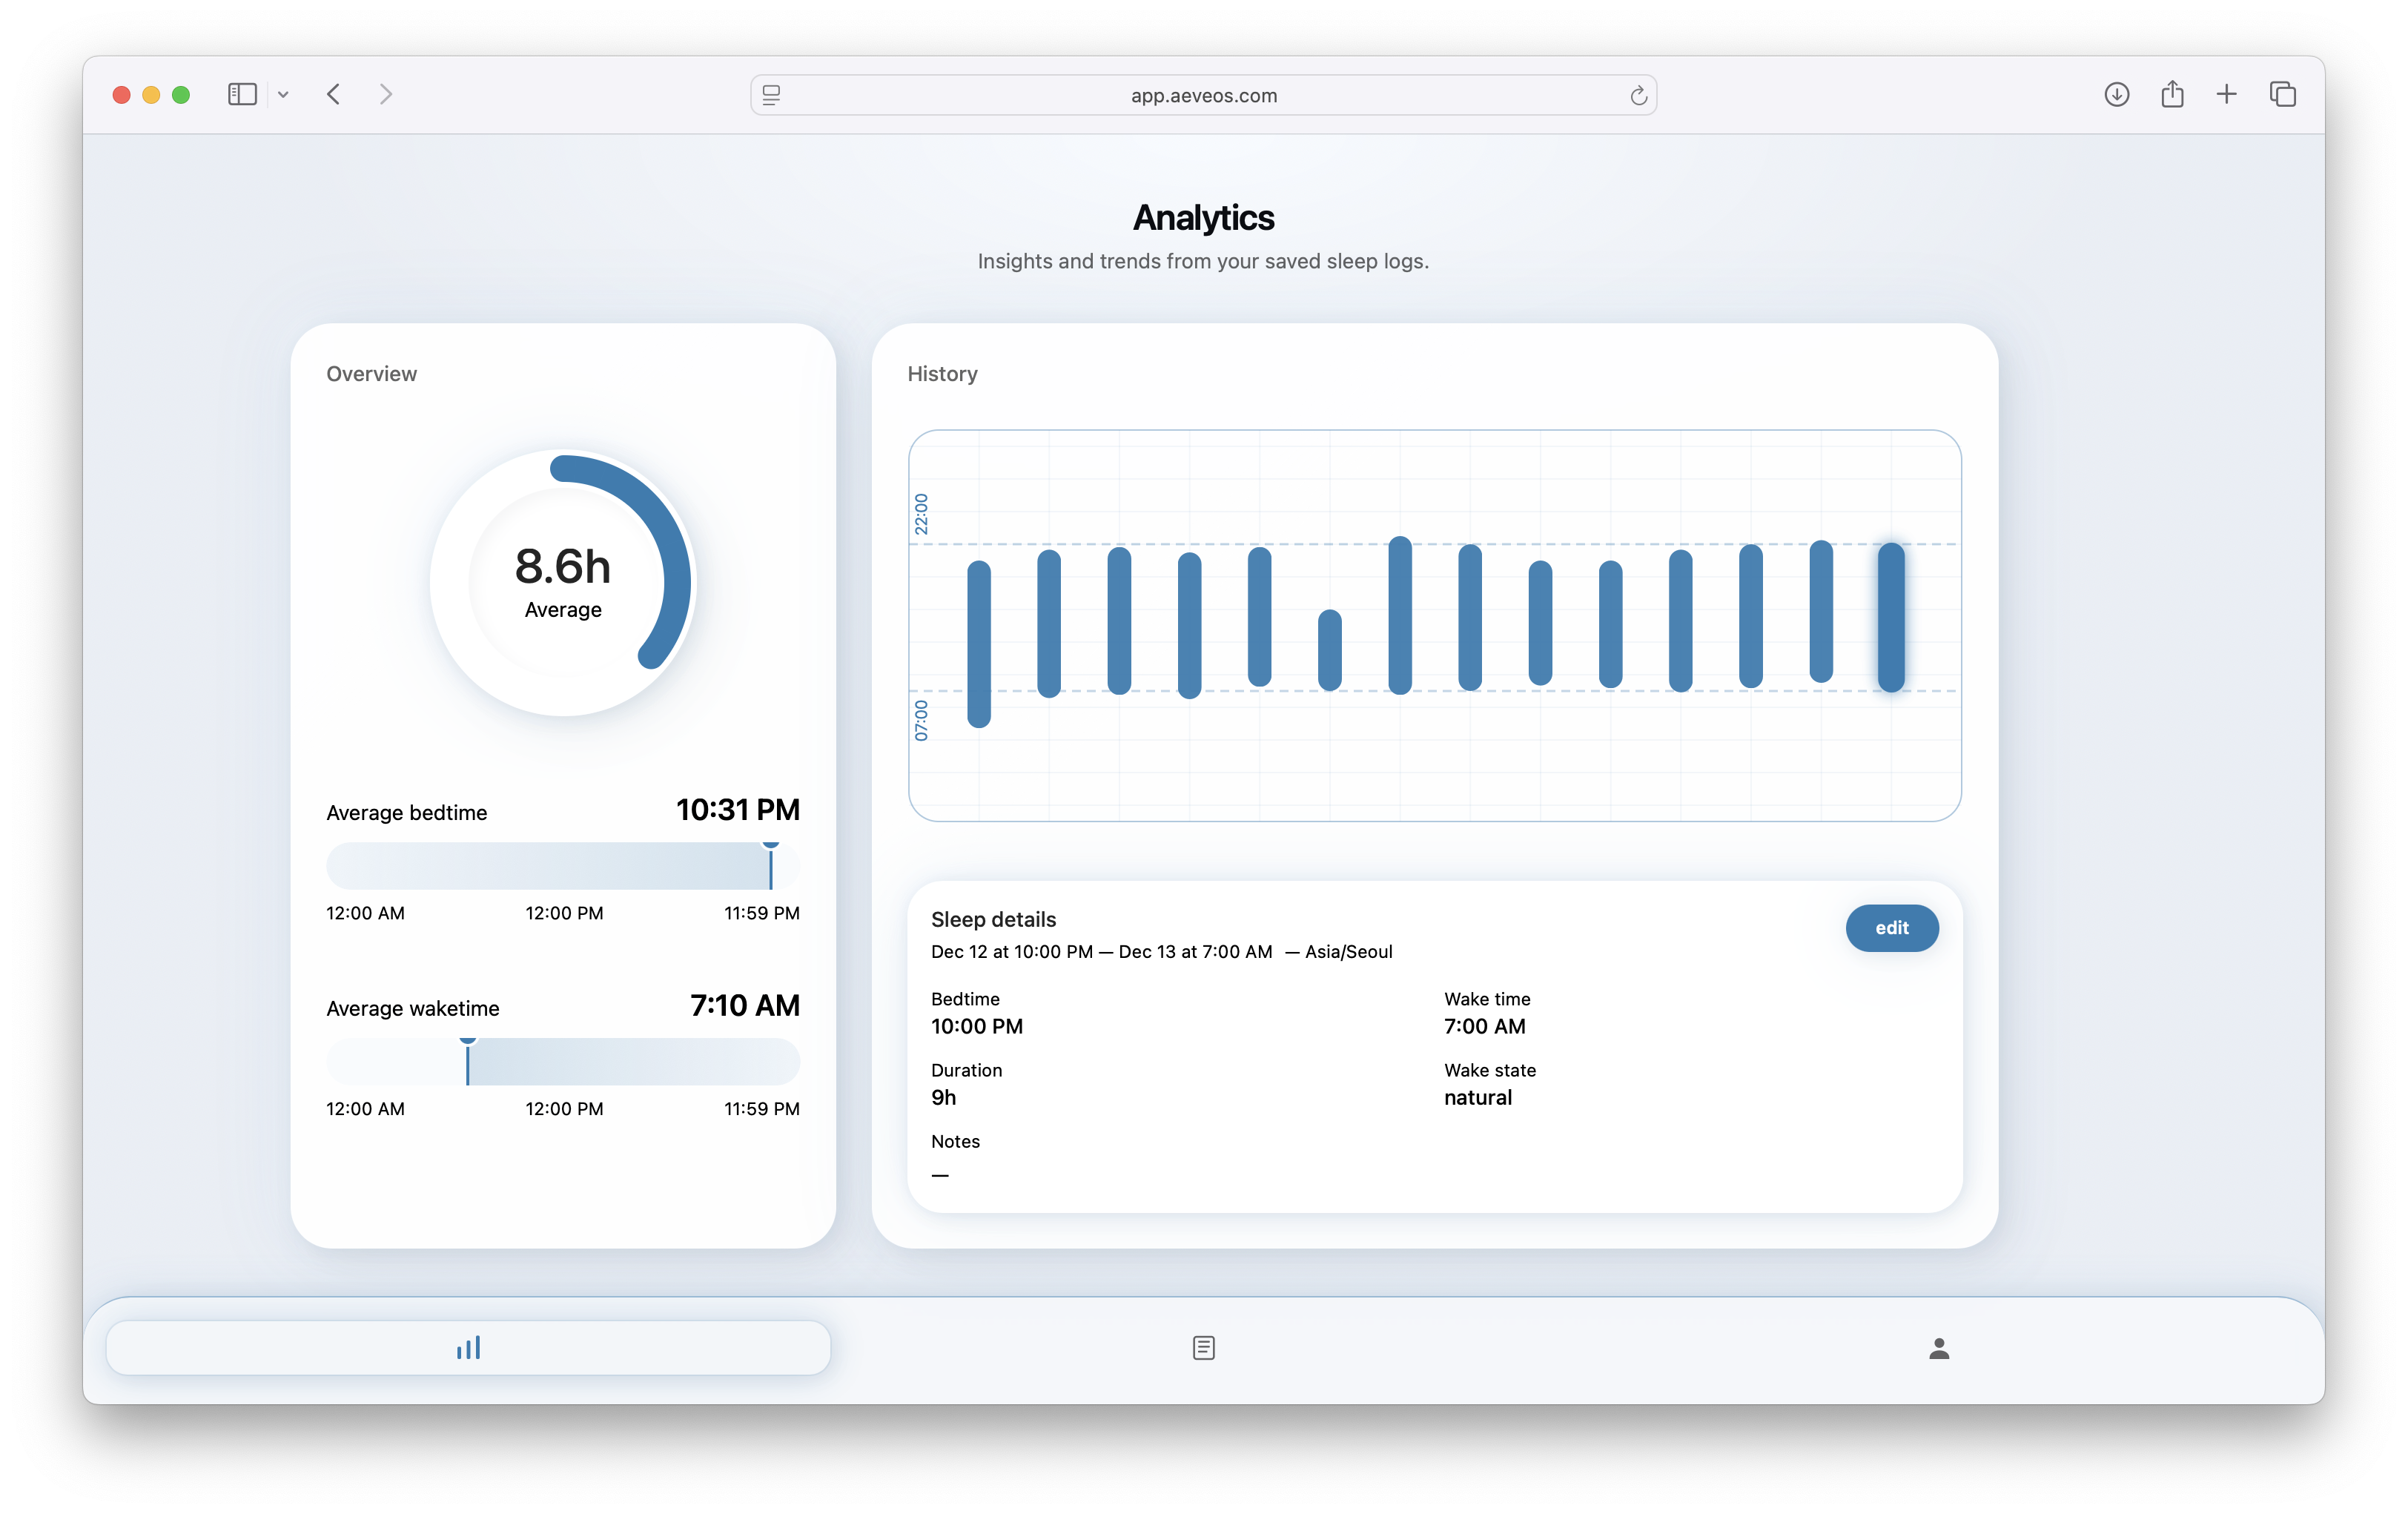Click the Share icon in toolbar

2172,94
